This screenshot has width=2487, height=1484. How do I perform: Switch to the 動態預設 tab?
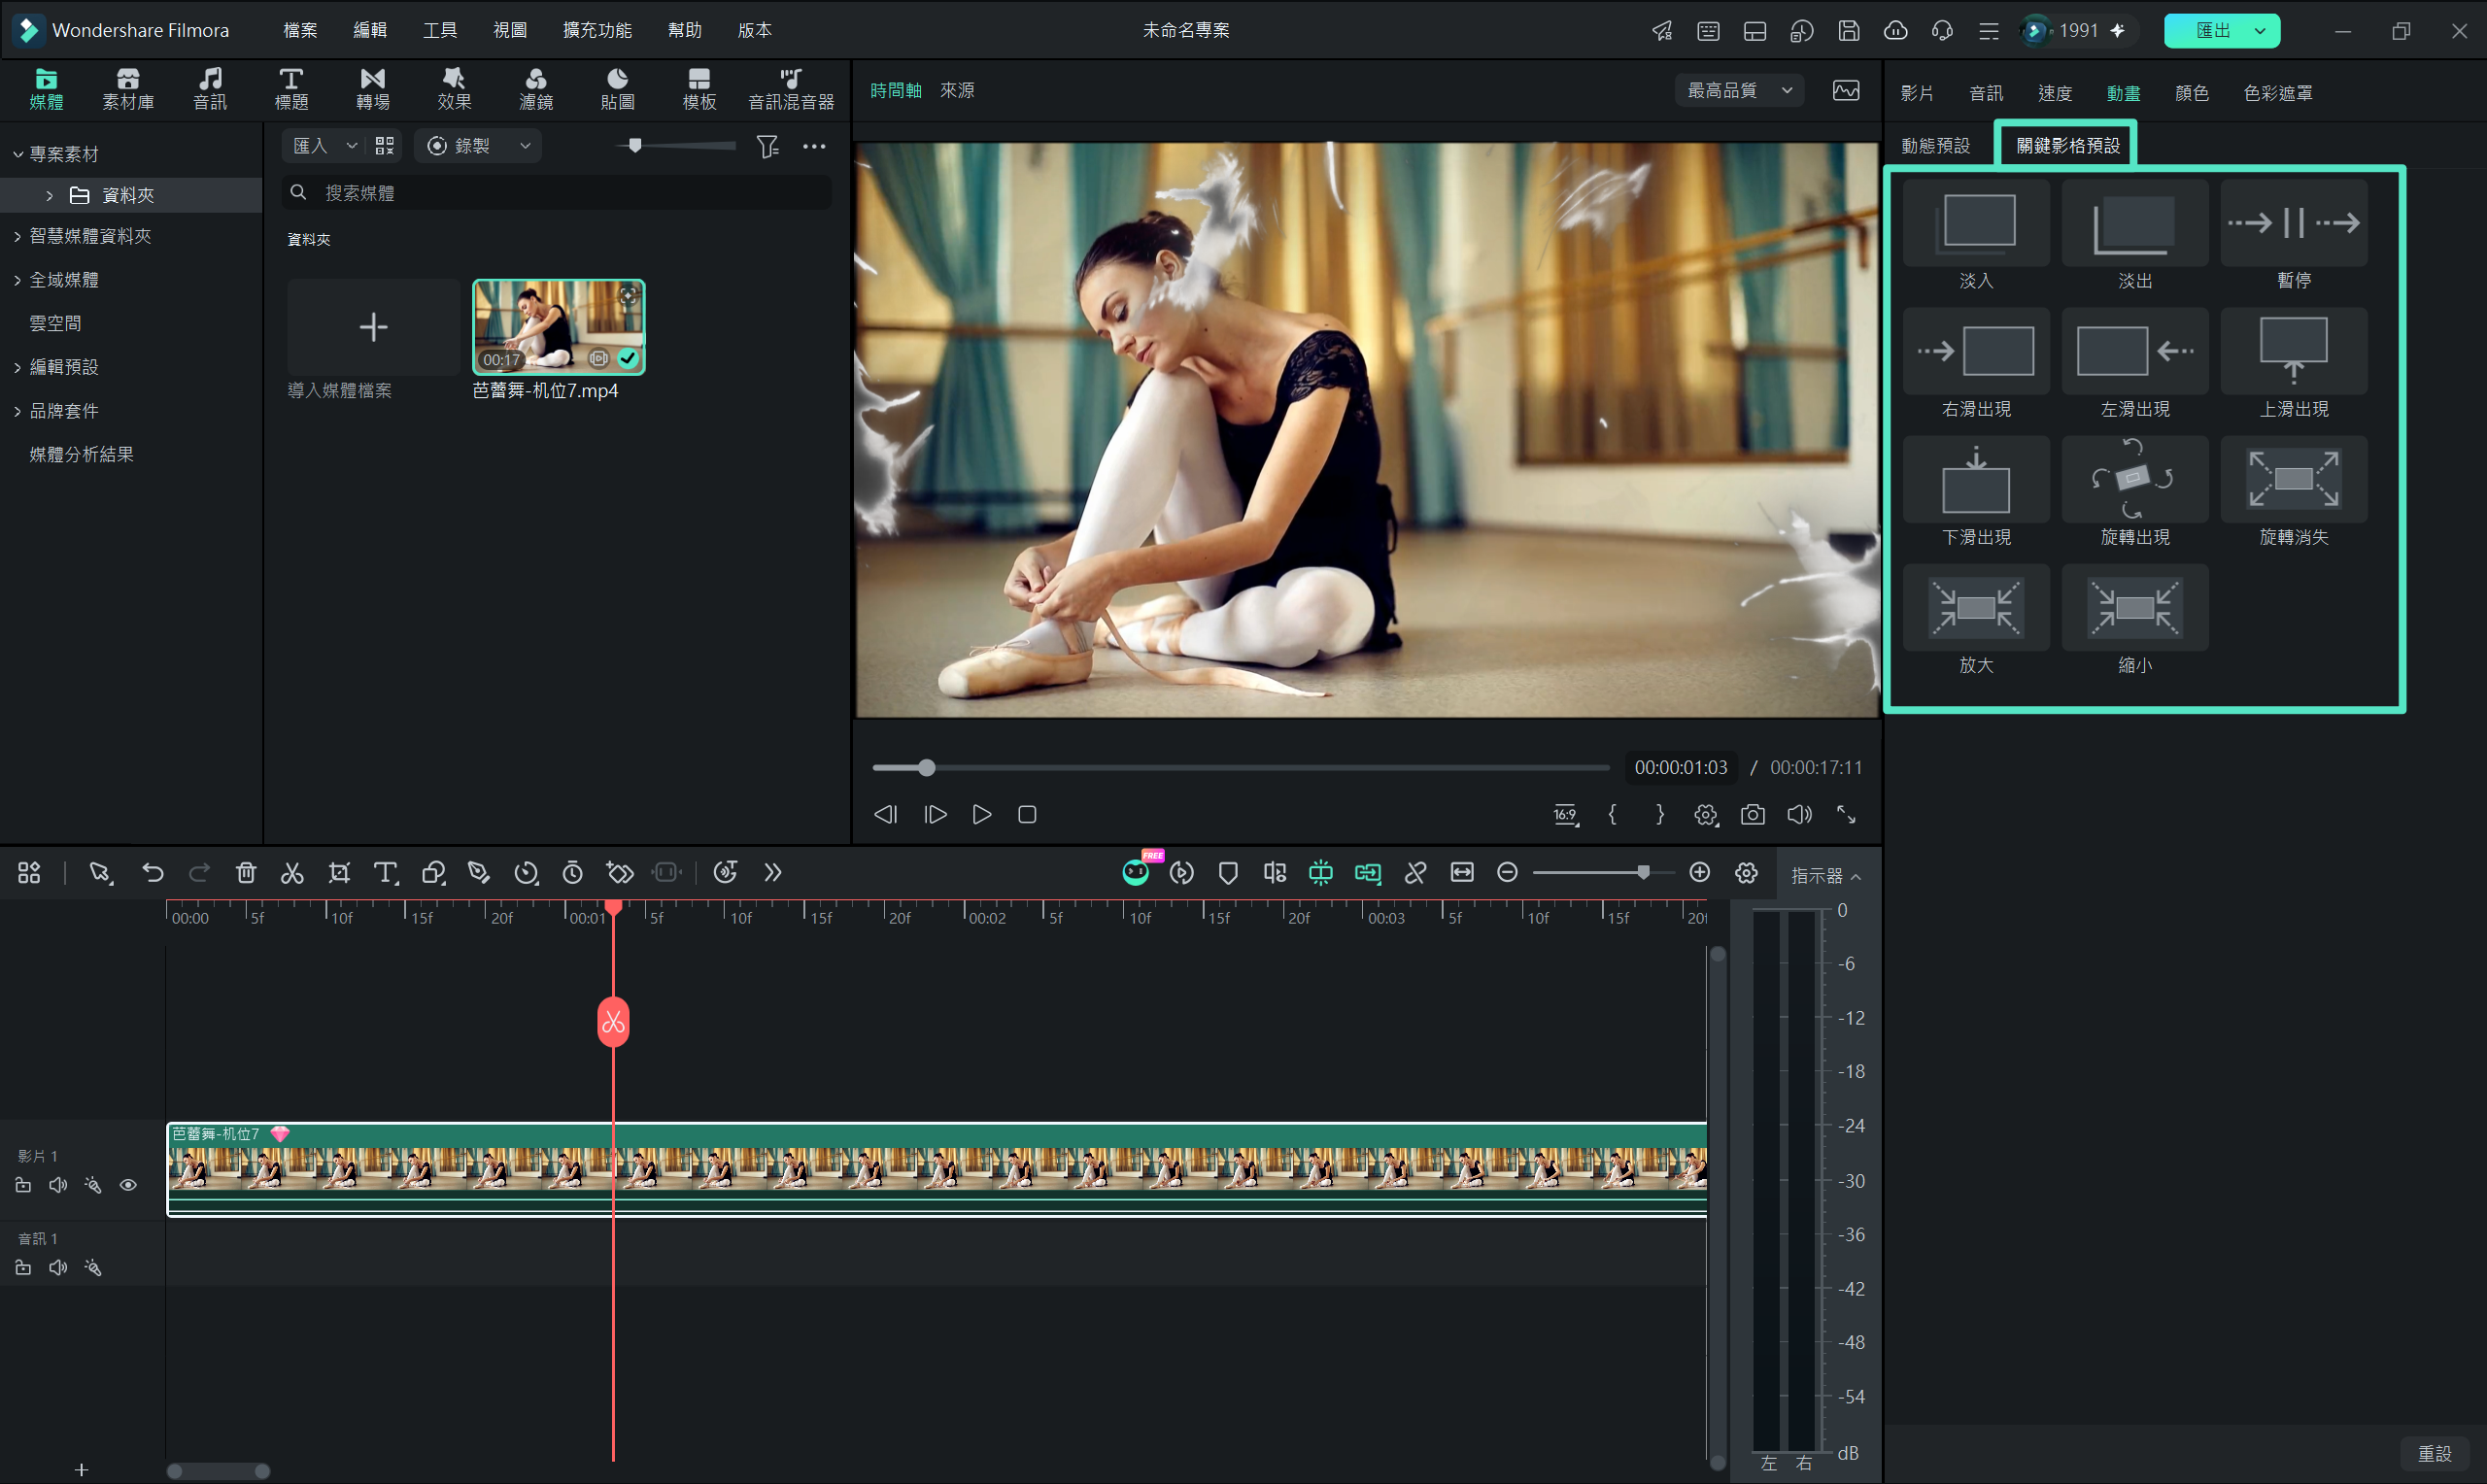point(1935,146)
